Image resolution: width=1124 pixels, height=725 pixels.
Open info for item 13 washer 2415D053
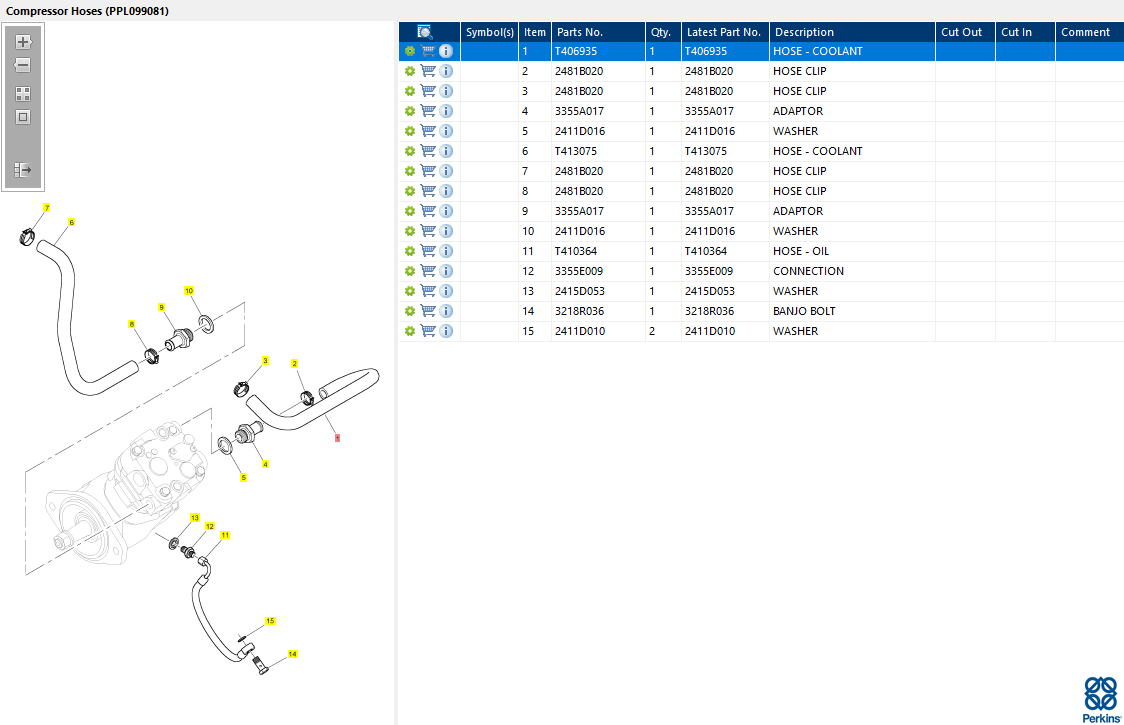click(446, 291)
